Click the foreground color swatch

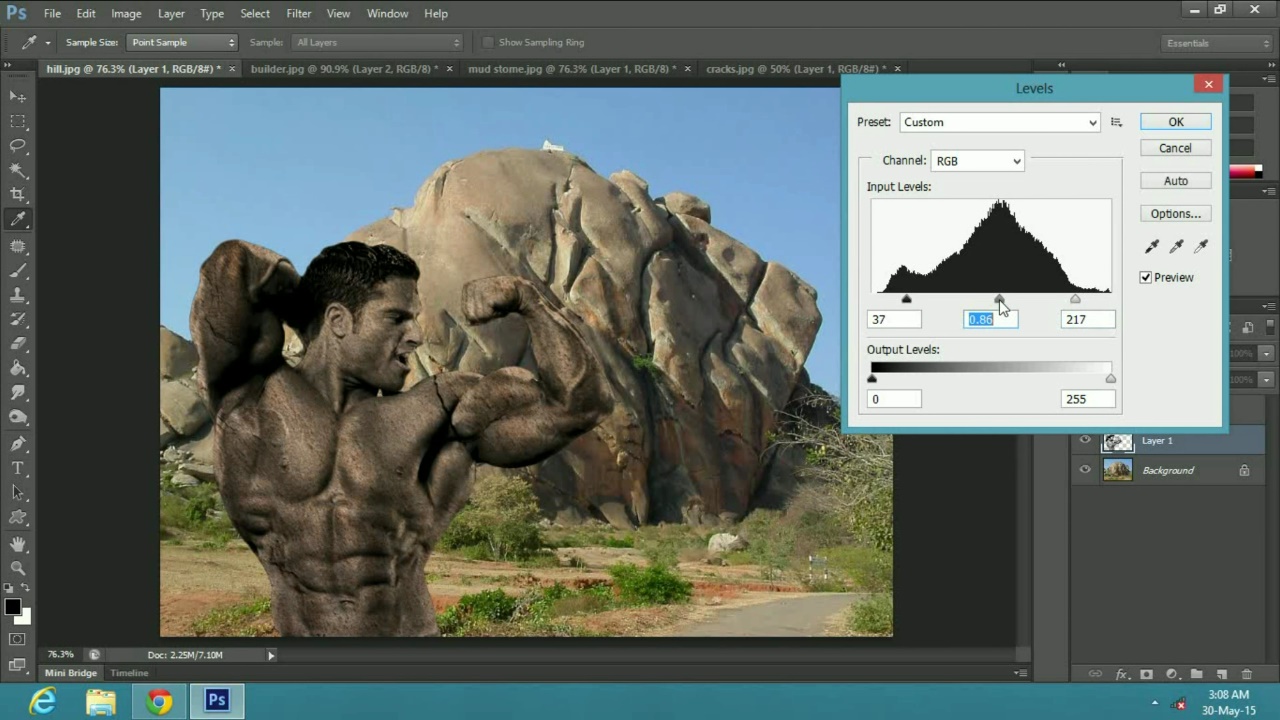pyautogui.click(x=13, y=607)
